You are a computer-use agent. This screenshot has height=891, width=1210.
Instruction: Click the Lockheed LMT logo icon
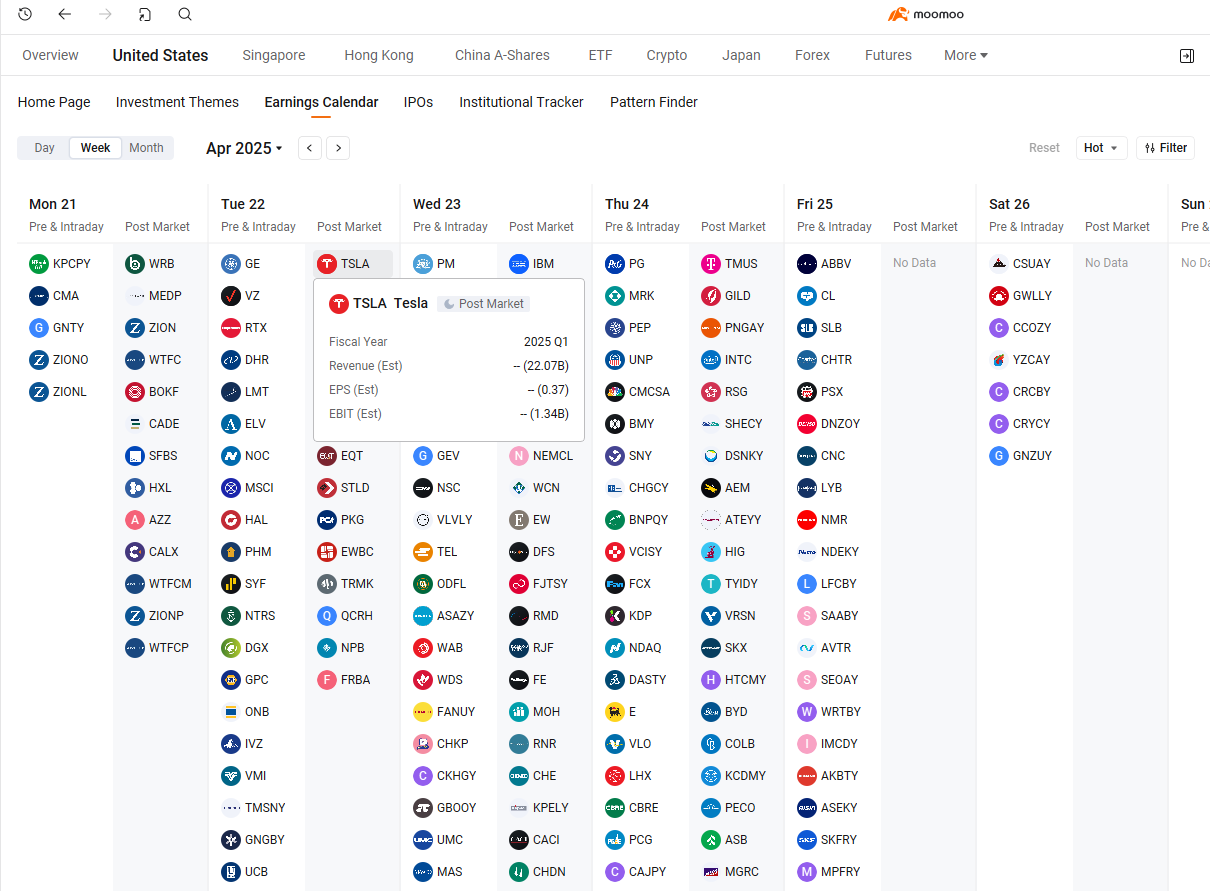[x=231, y=392]
